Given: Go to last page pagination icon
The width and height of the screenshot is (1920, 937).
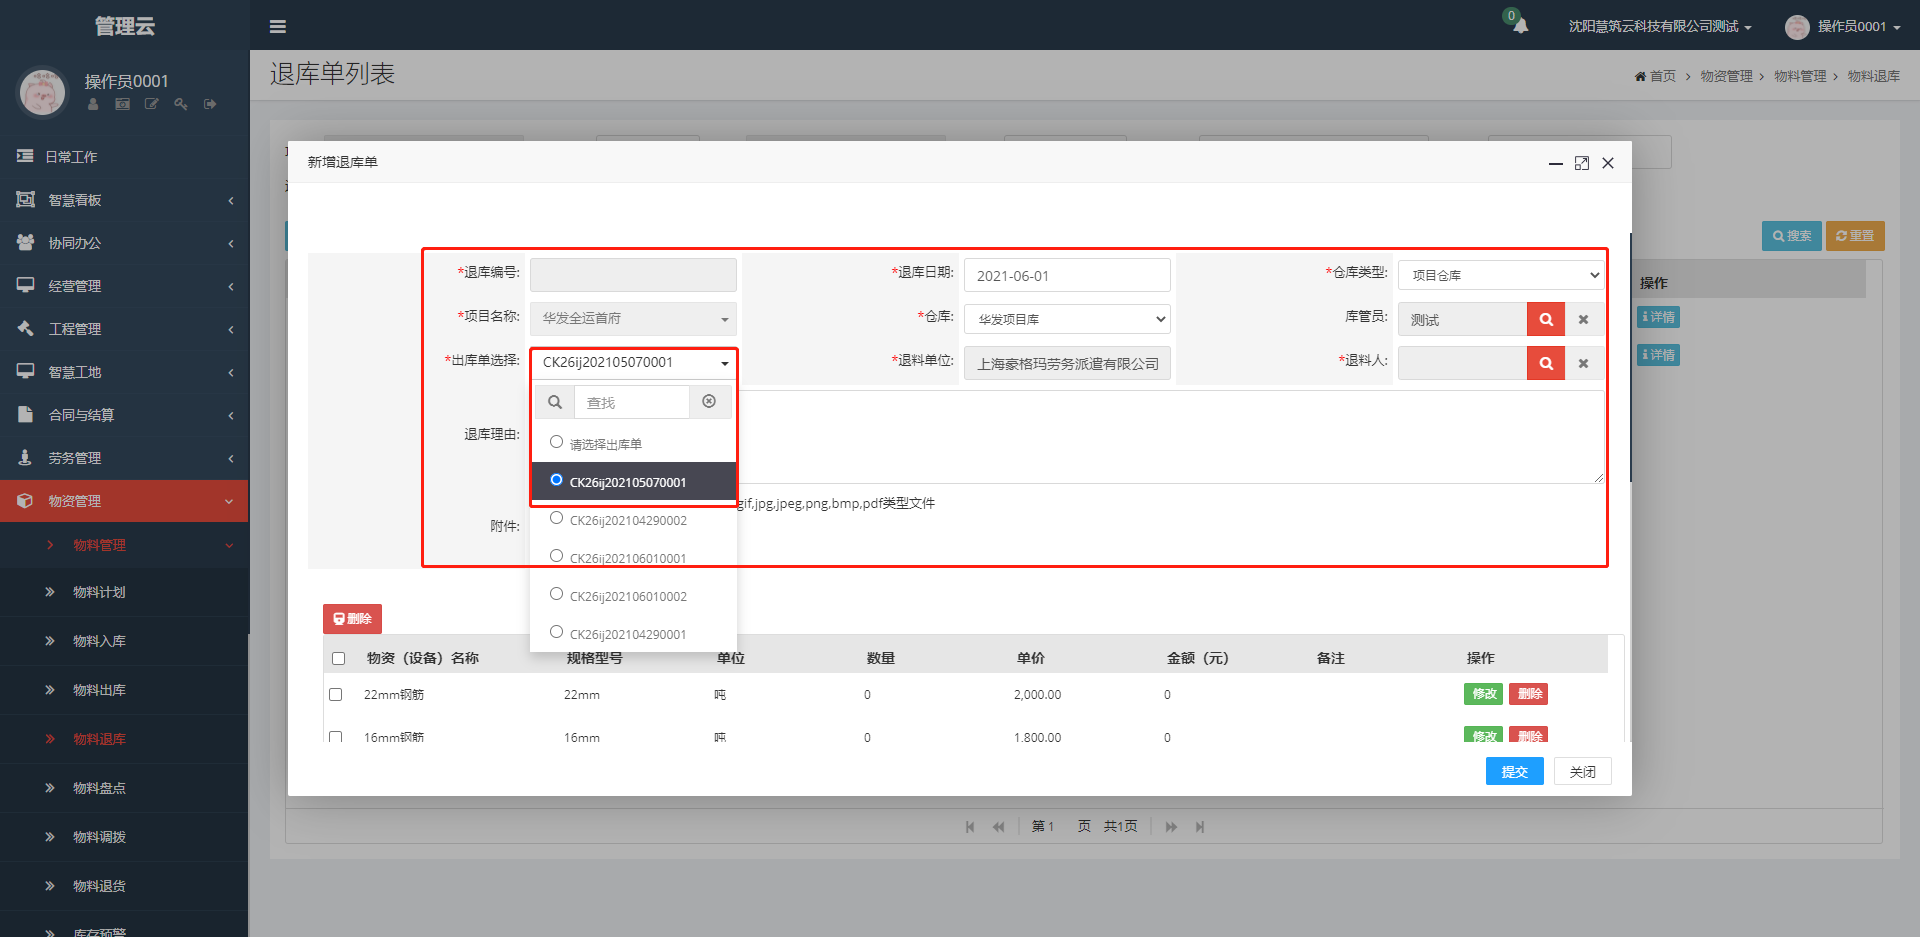Looking at the screenshot, I should pos(1200,827).
